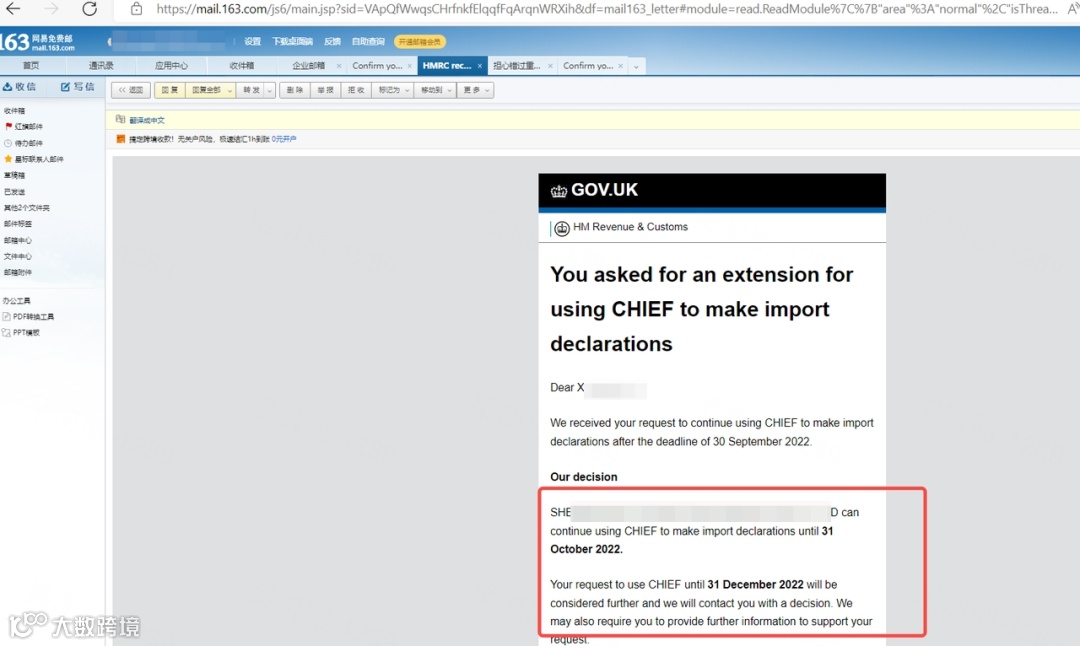Click the padlock site info icon

136,9
